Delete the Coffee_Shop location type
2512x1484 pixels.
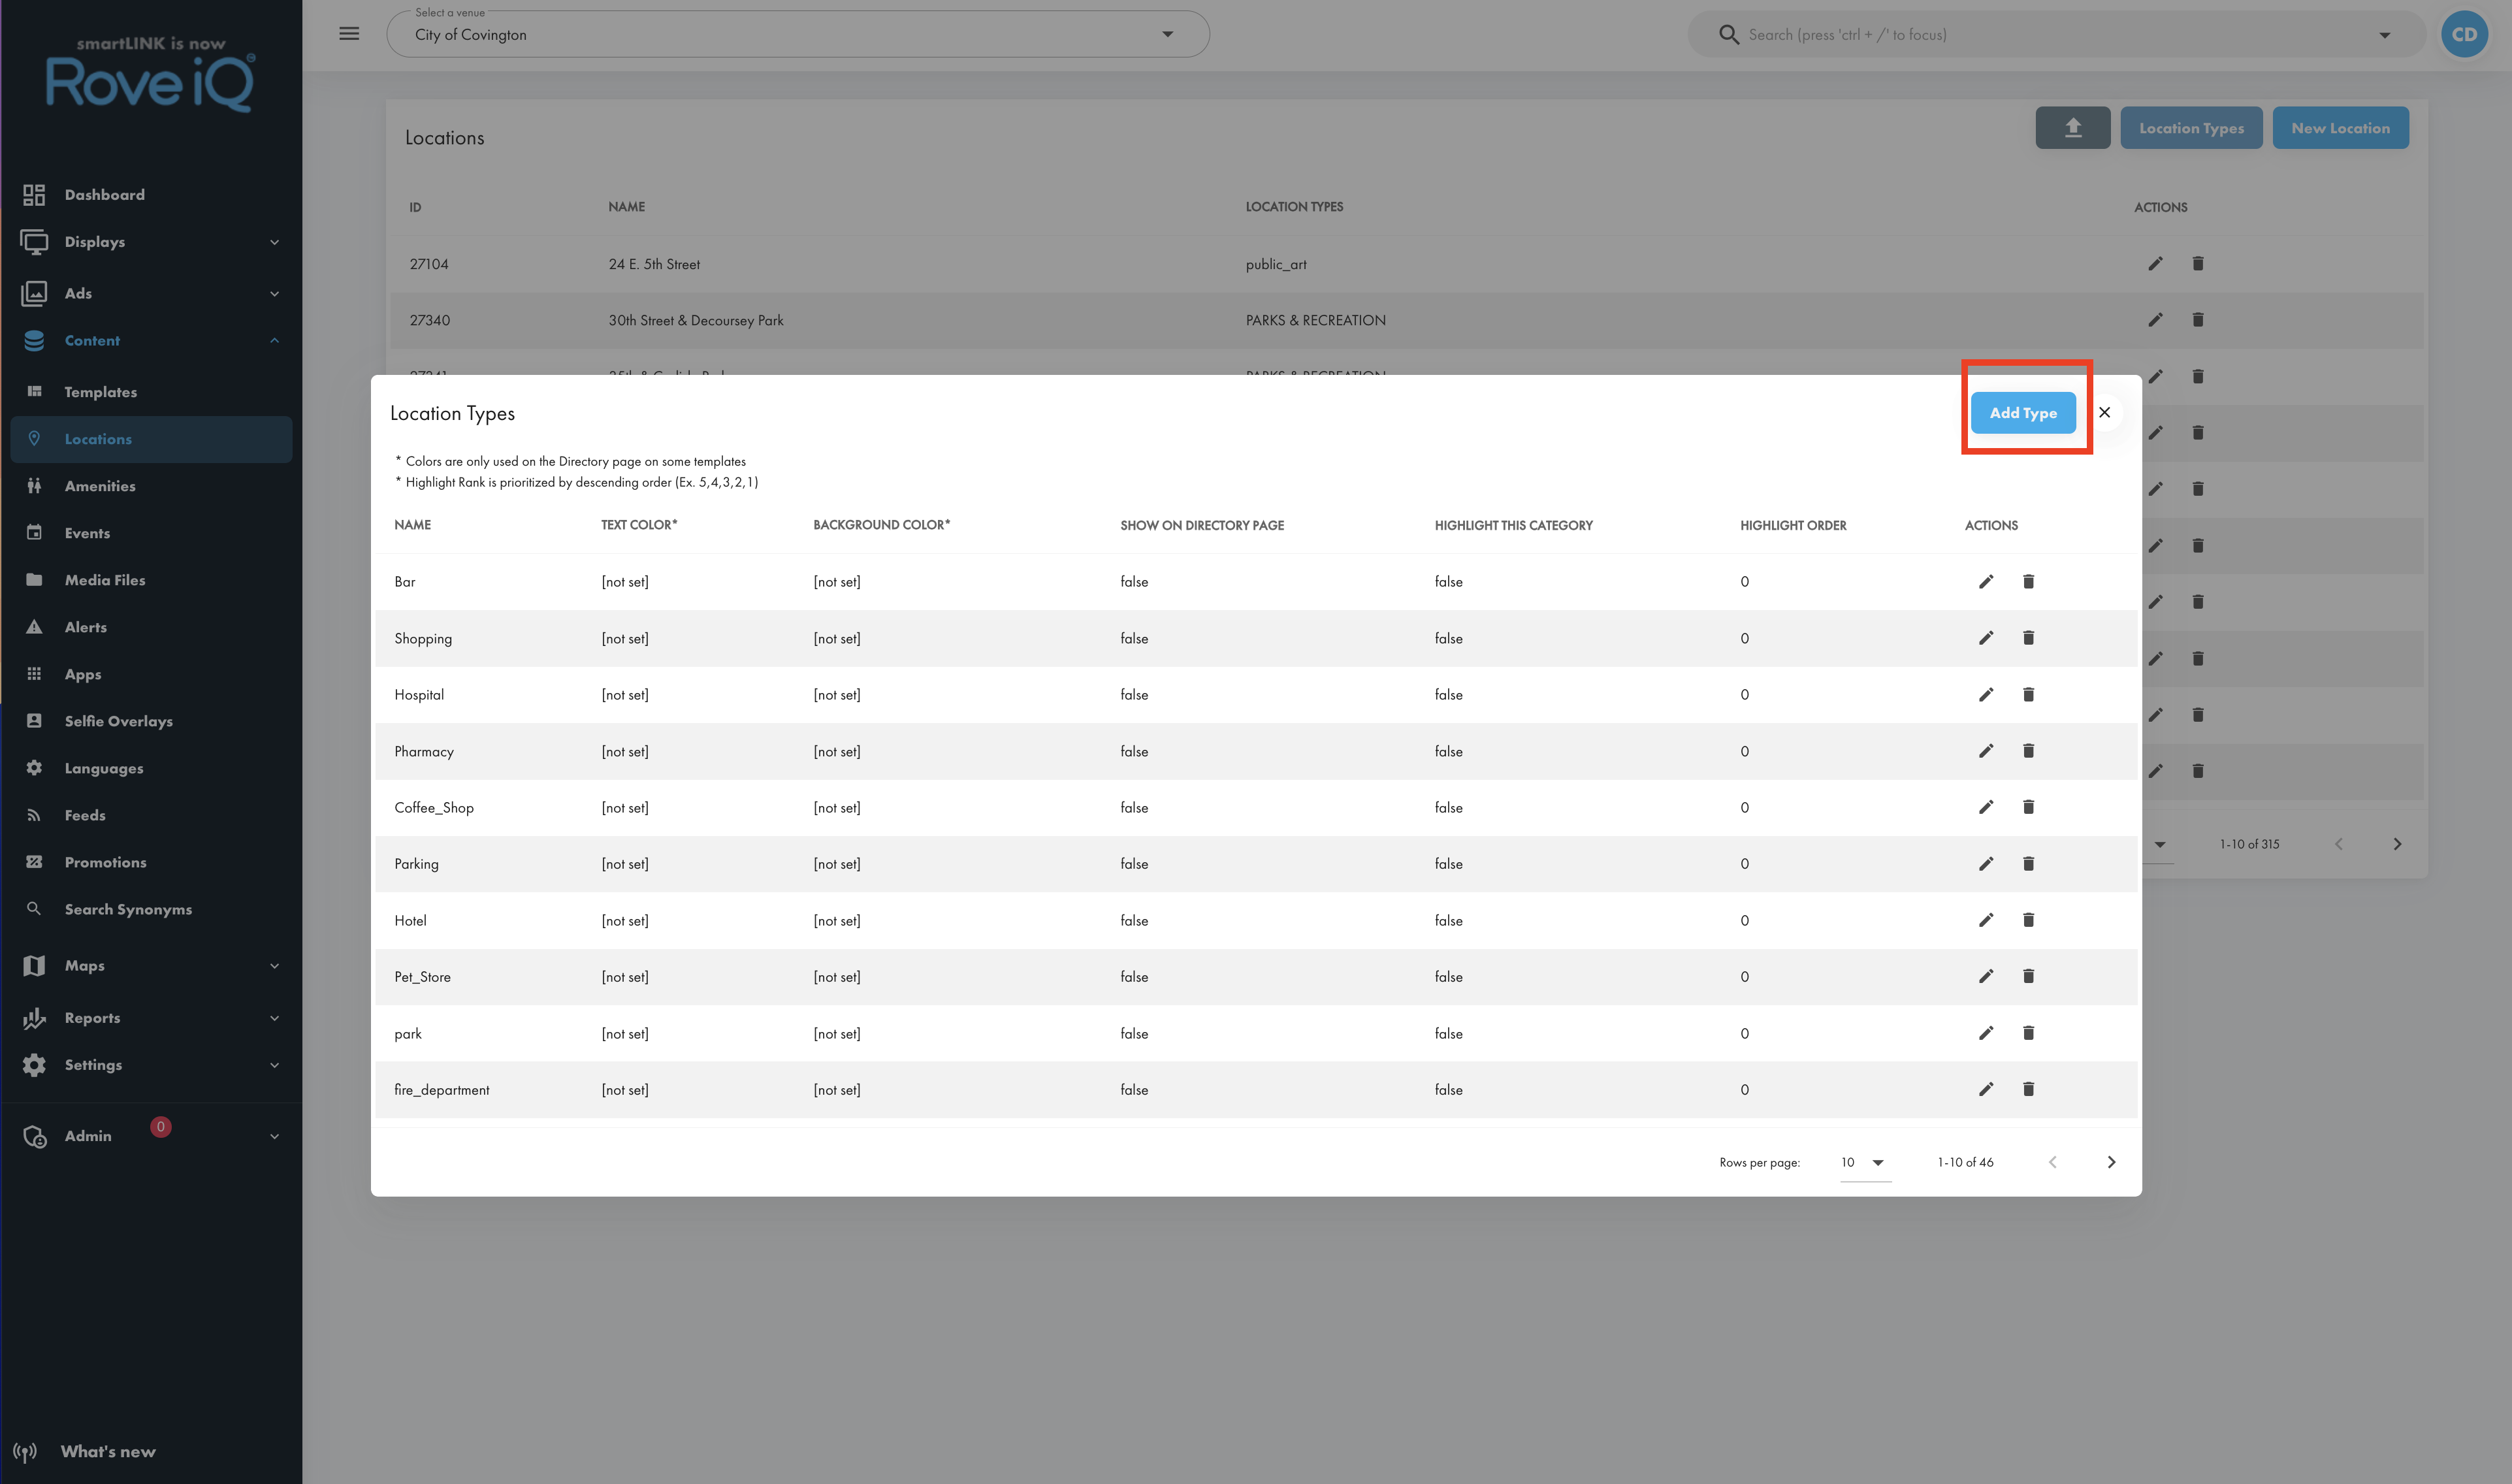(2028, 807)
